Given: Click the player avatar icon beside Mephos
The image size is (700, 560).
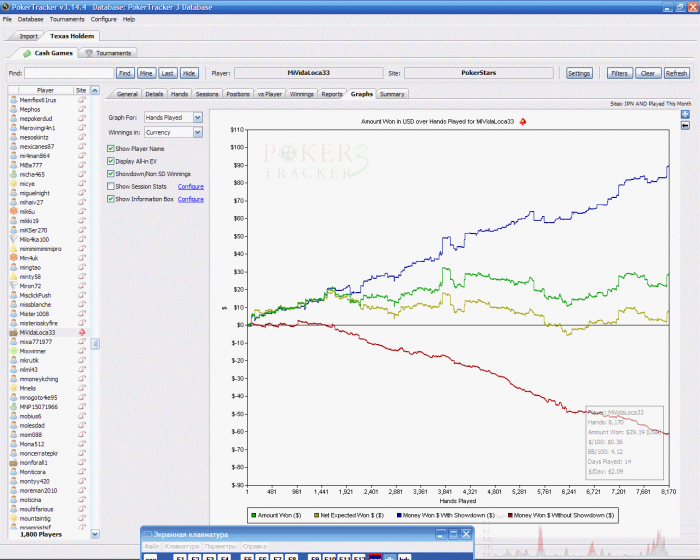Looking at the screenshot, I should pyautogui.click(x=14, y=109).
